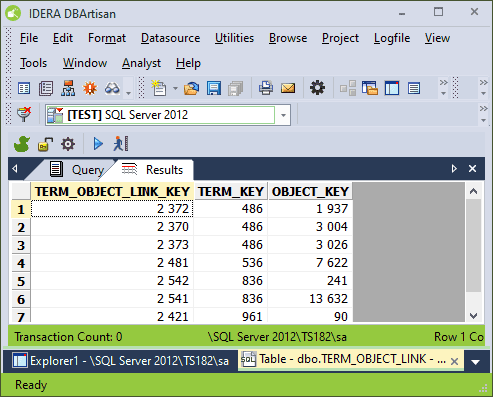Create a new script with New icon
493x397 pixels.
[159, 88]
